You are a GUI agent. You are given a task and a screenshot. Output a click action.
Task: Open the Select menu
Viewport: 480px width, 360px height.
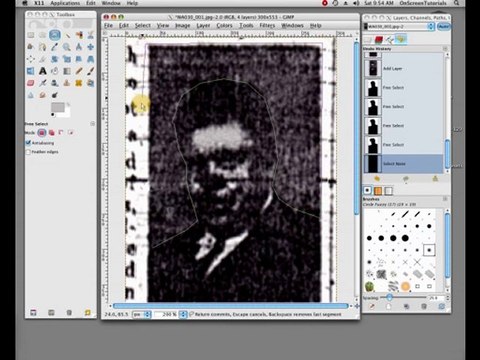tap(143, 25)
